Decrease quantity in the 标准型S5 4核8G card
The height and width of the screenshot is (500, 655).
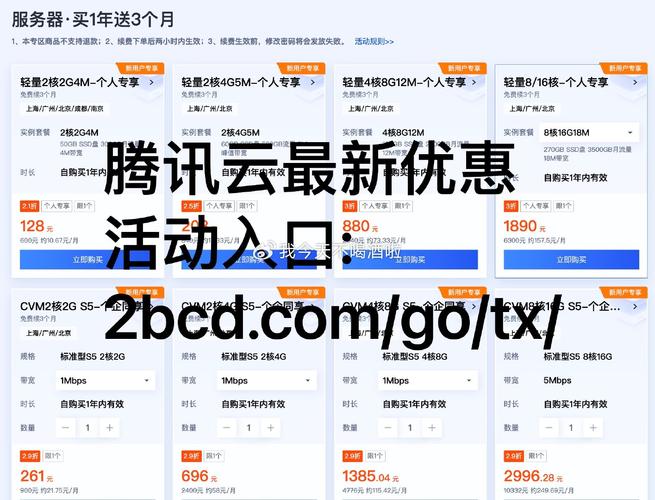388,428
